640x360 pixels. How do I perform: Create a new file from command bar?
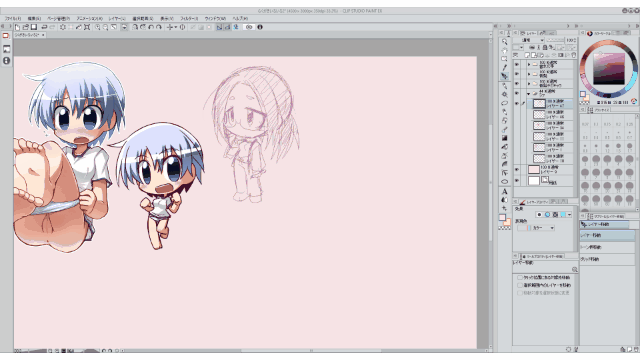[18, 27]
